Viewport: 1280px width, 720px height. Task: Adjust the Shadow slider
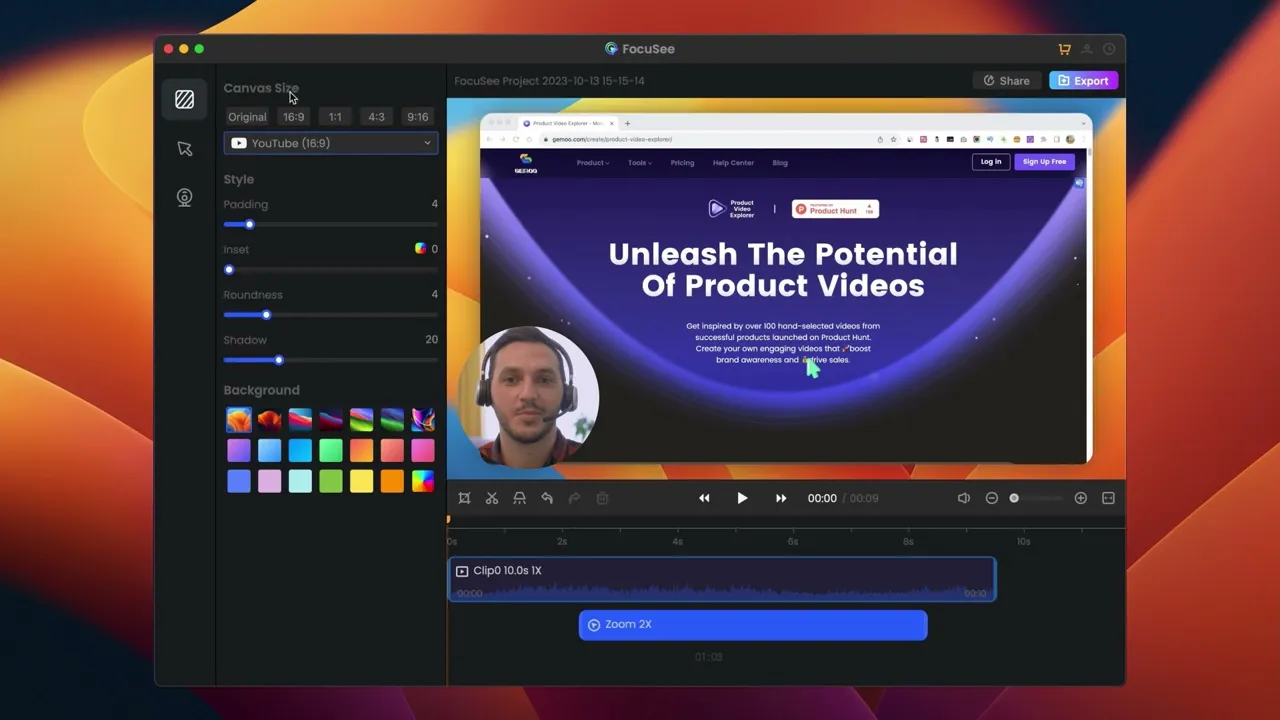coord(330,360)
